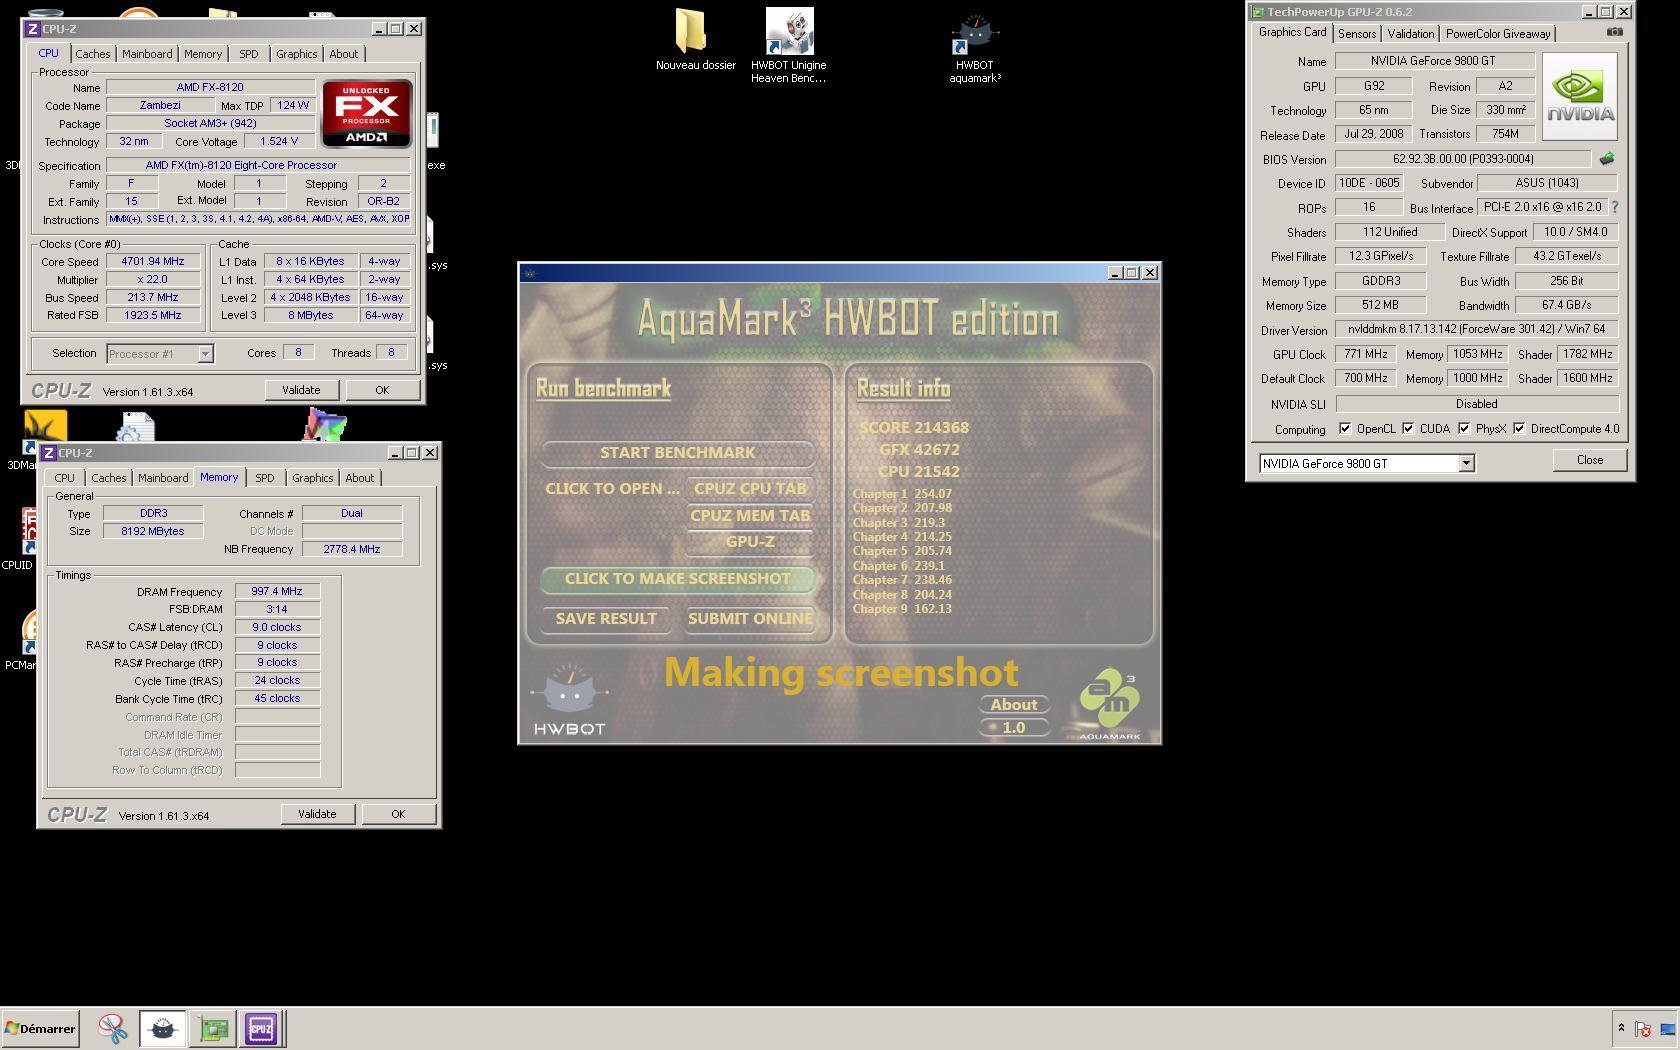
Task: Click Validate in lower CPU-Z Memory window
Action: pos(317,814)
